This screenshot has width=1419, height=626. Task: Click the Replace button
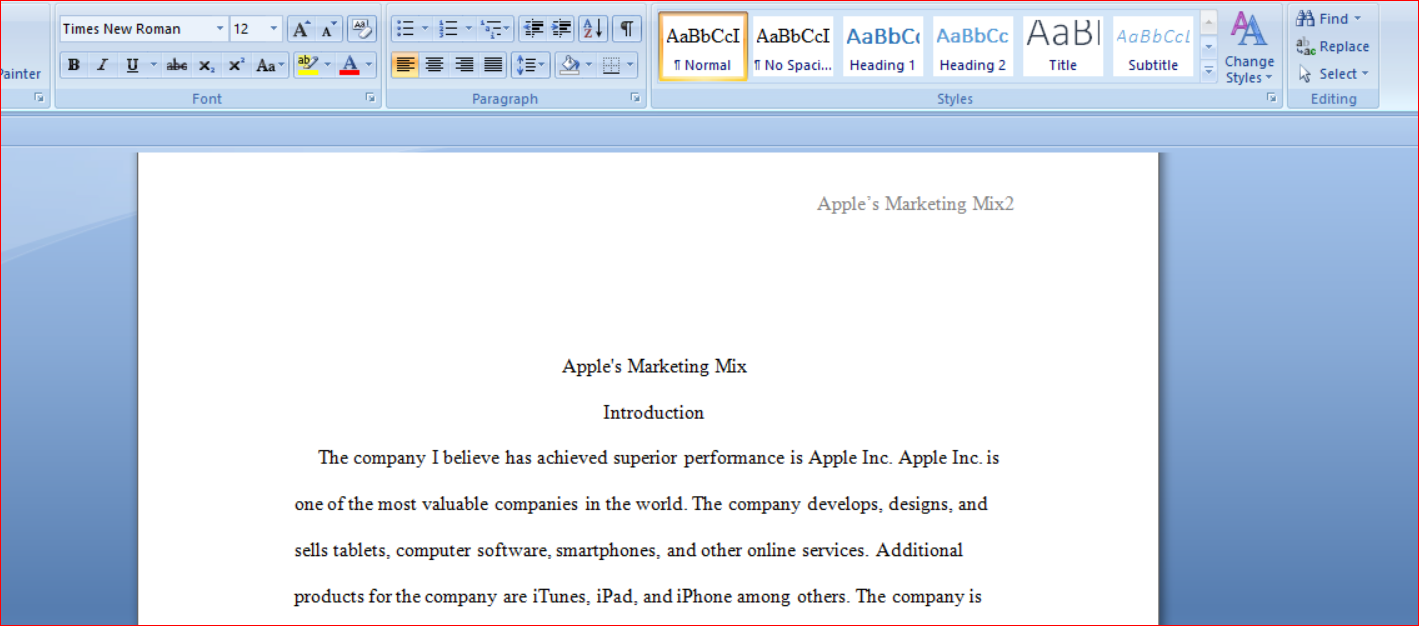pyautogui.click(x=1333, y=46)
